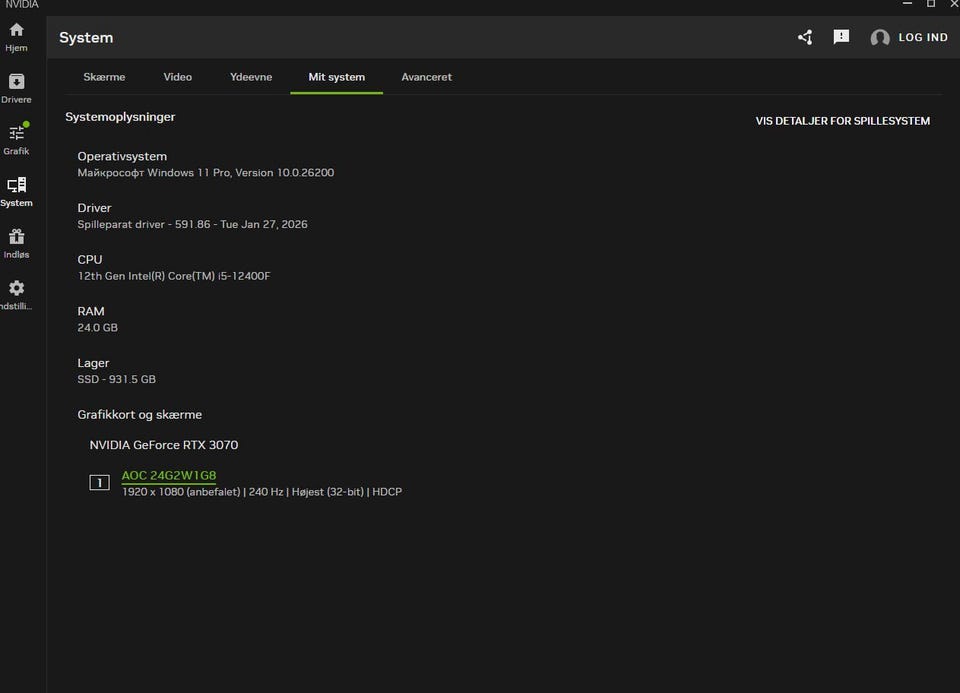Open the AOC 24G2W1G8 monitor link

pyautogui.click(x=169, y=476)
